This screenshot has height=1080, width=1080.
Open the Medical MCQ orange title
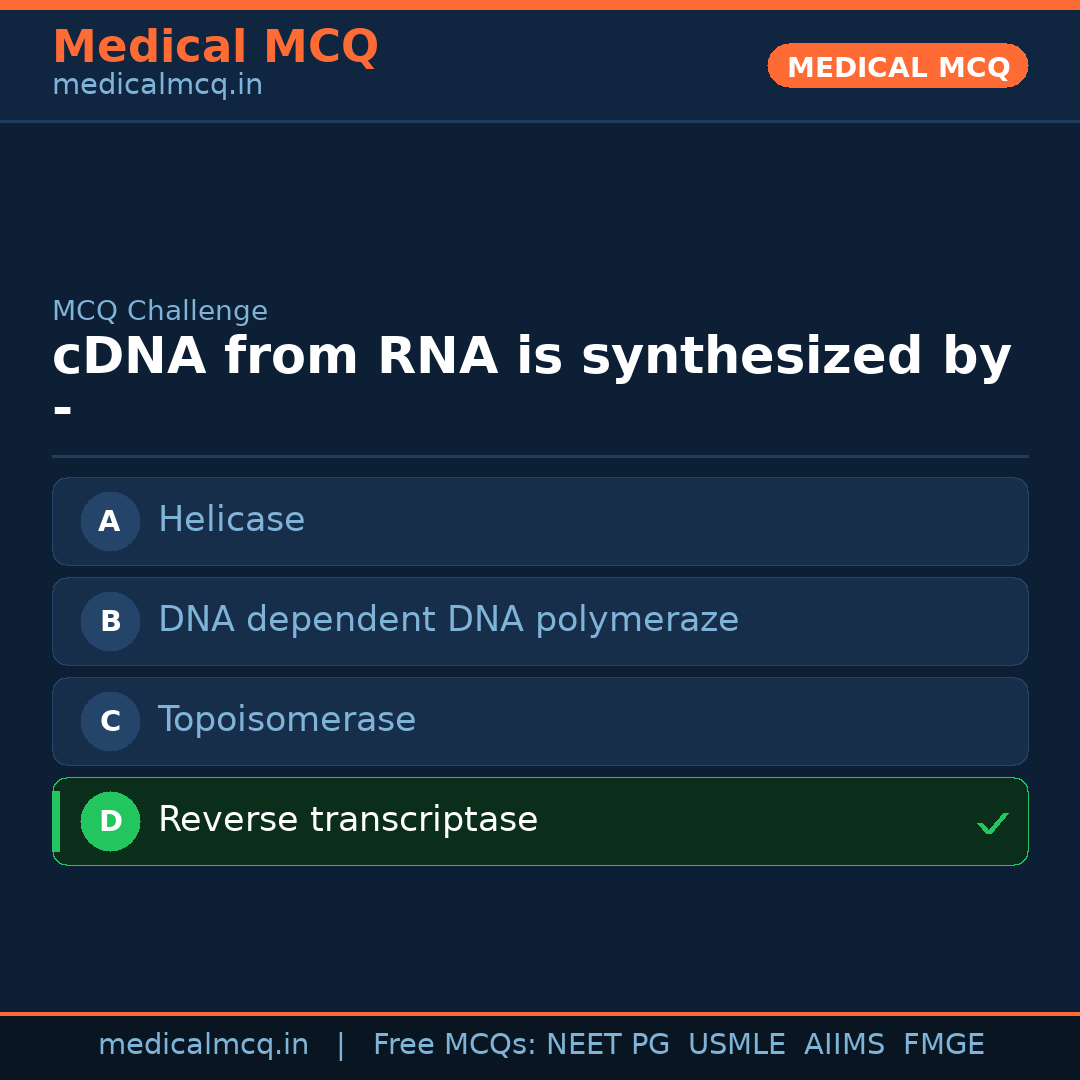[215, 47]
